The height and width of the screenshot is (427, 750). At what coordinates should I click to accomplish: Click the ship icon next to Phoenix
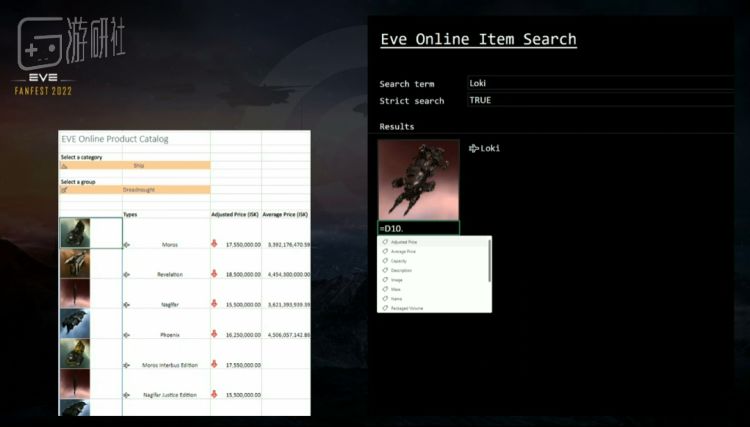click(x=127, y=335)
